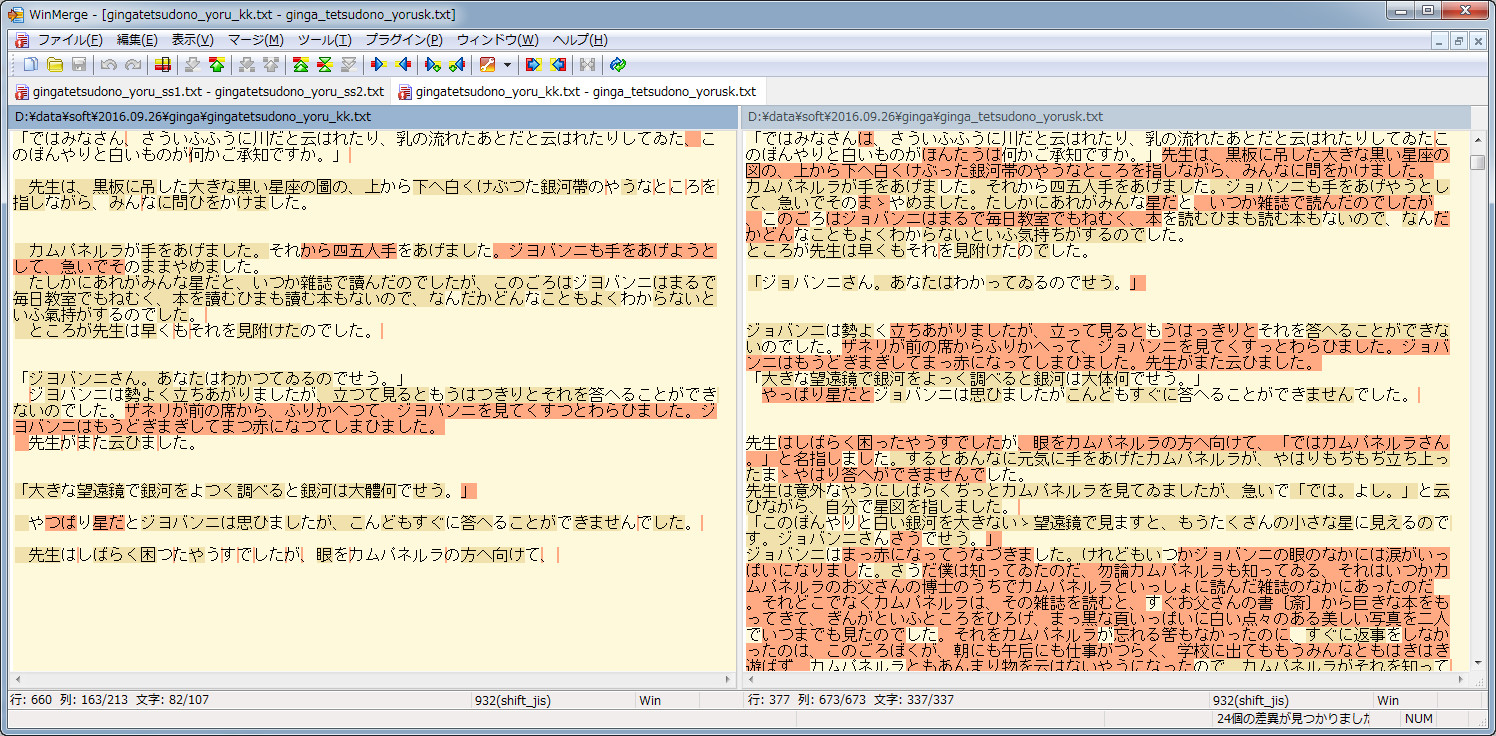Undo the last edit via toolbar icon
This screenshot has width=1496, height=736.
[110, 63]
